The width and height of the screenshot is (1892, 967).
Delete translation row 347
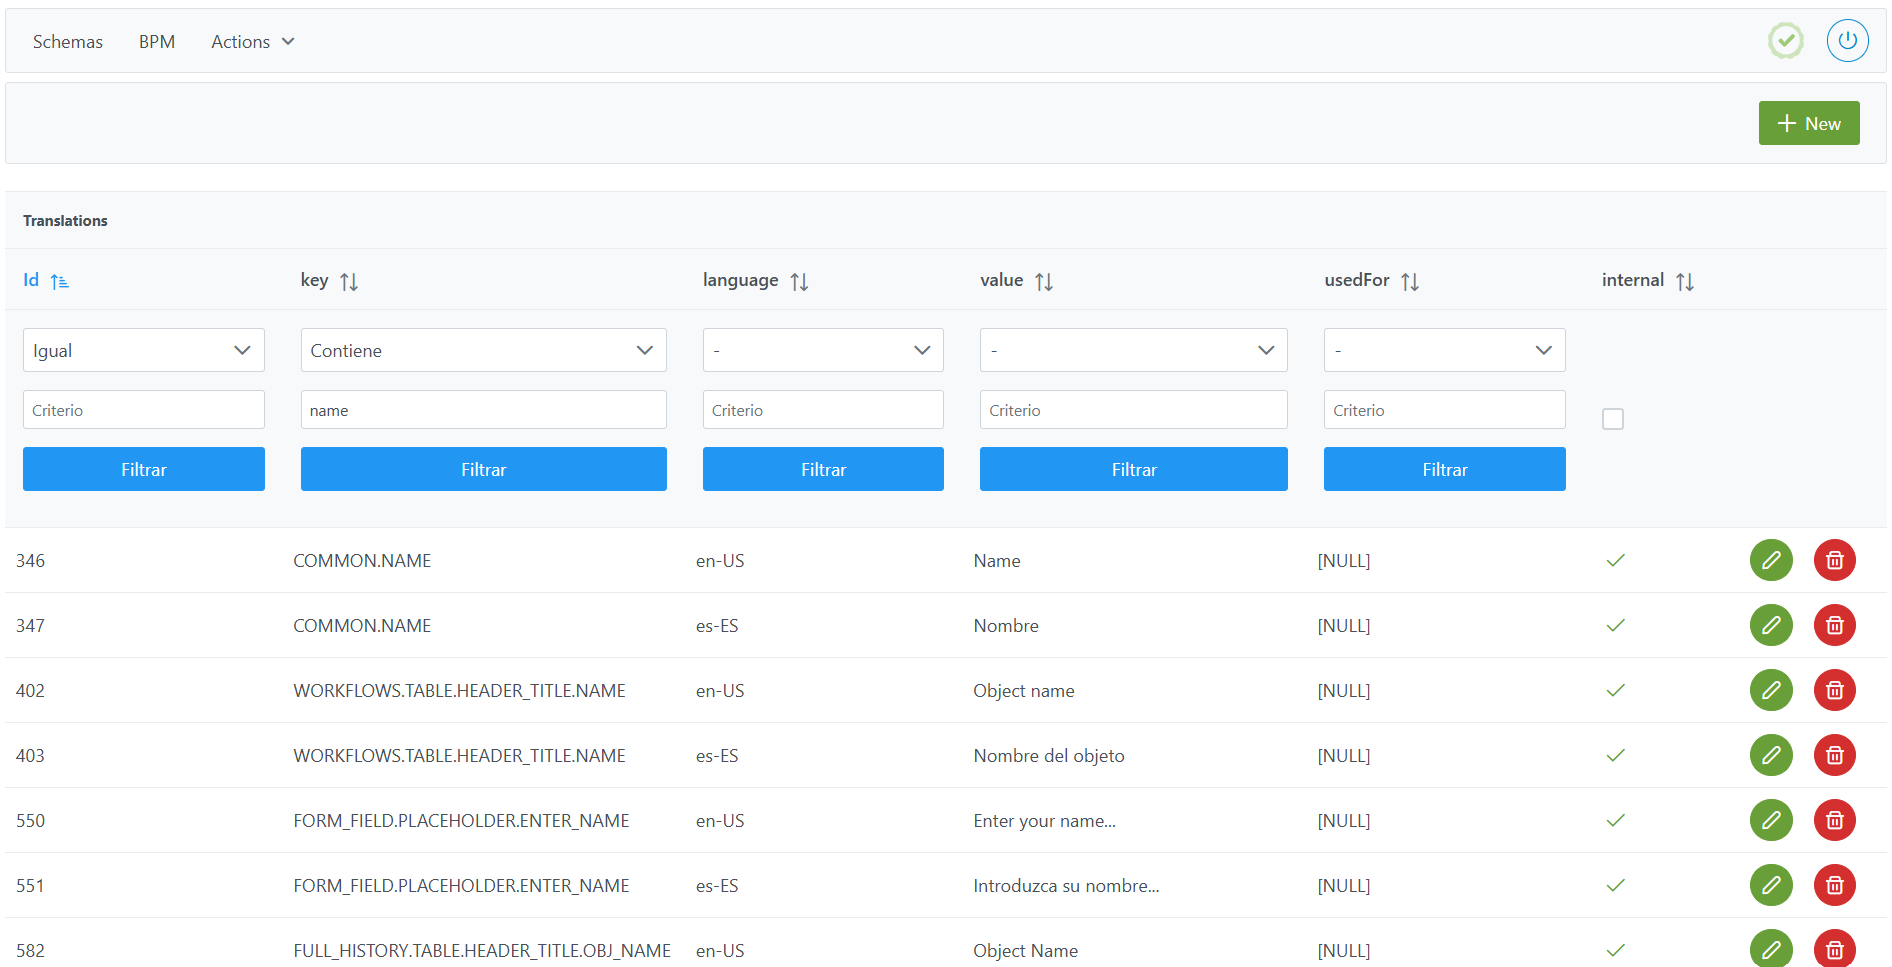1834,625
